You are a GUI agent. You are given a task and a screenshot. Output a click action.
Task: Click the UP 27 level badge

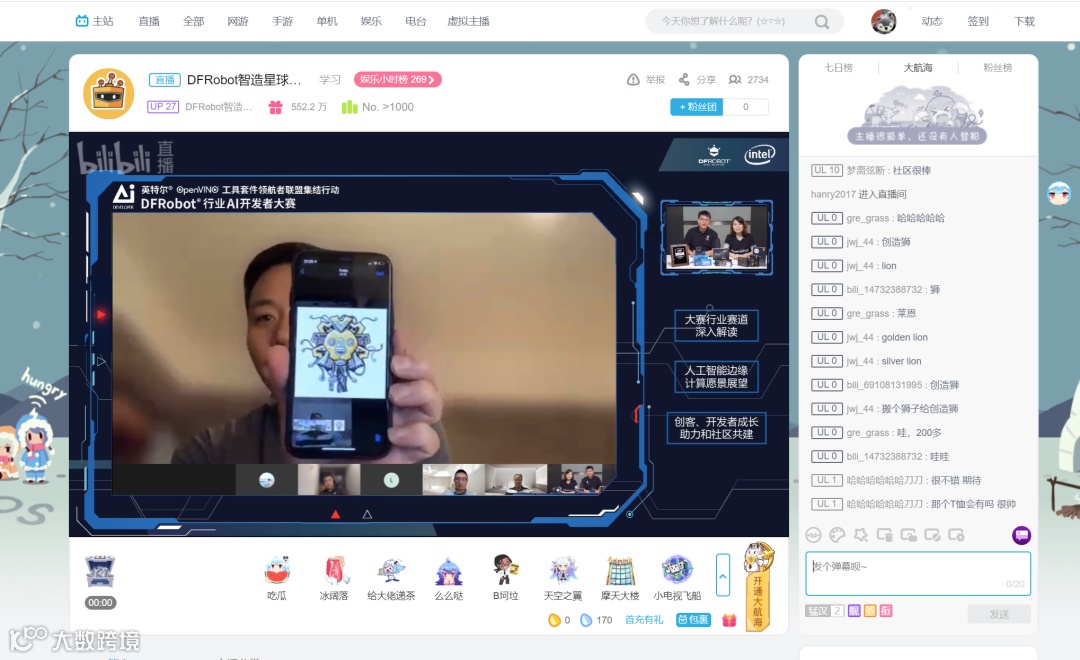[163, 107]
